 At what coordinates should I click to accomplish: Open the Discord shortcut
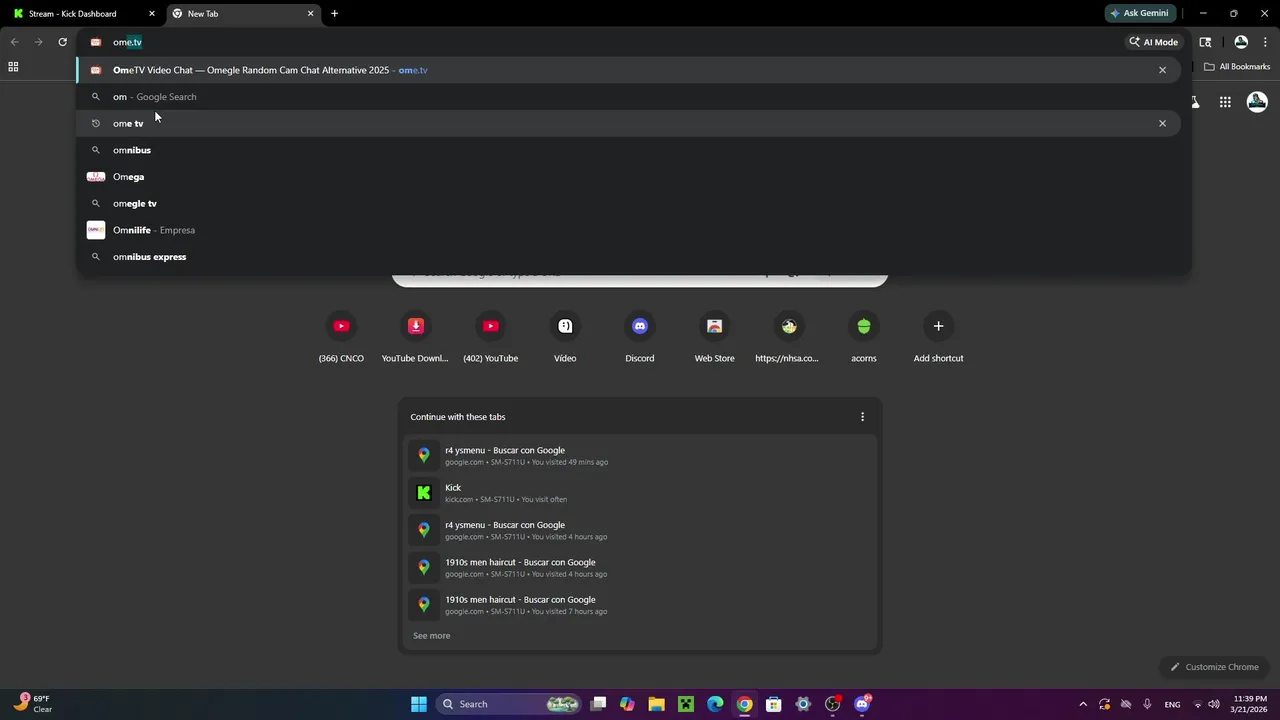tap(640, 336)
